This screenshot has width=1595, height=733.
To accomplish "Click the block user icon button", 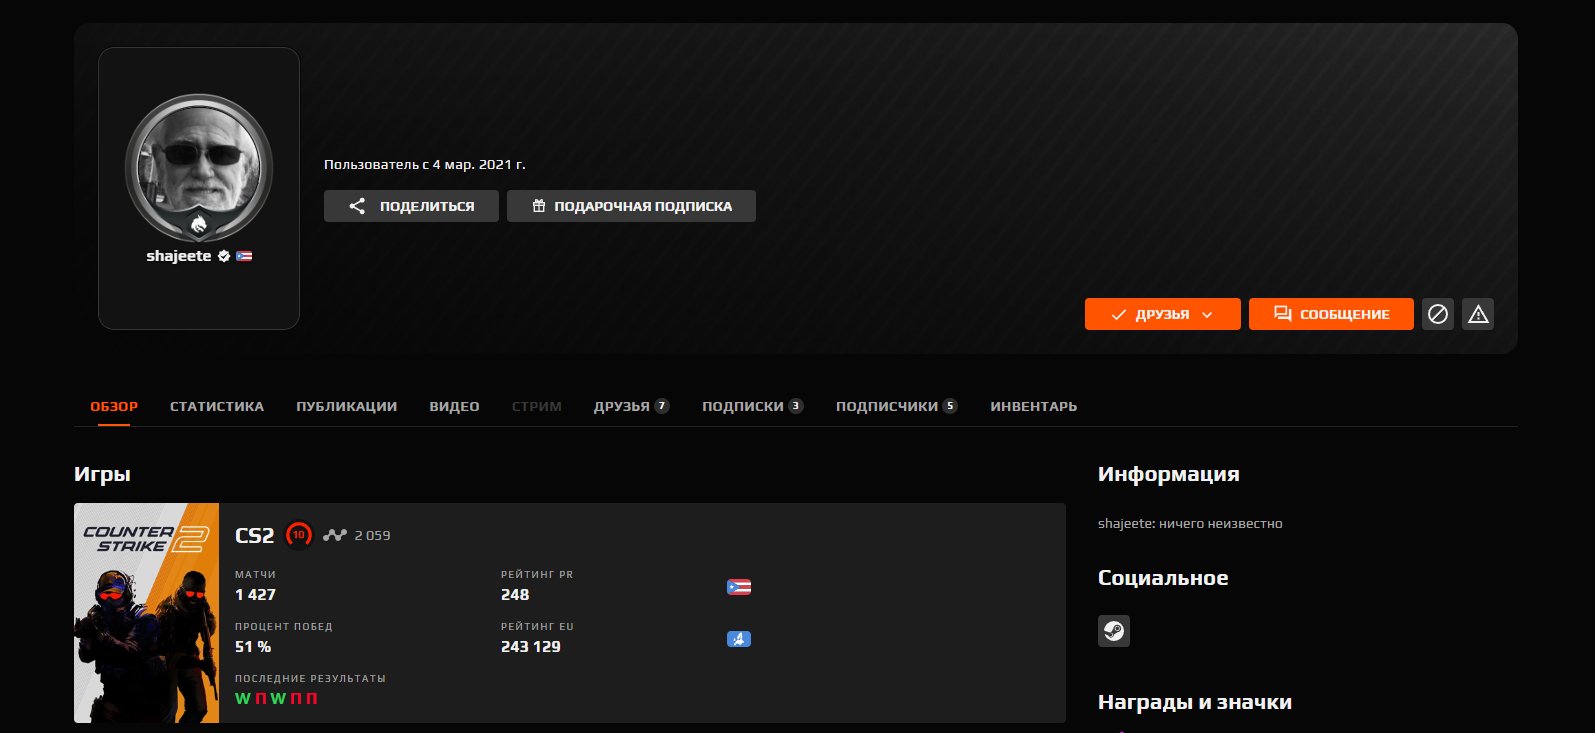I will tap(1438, 314).
